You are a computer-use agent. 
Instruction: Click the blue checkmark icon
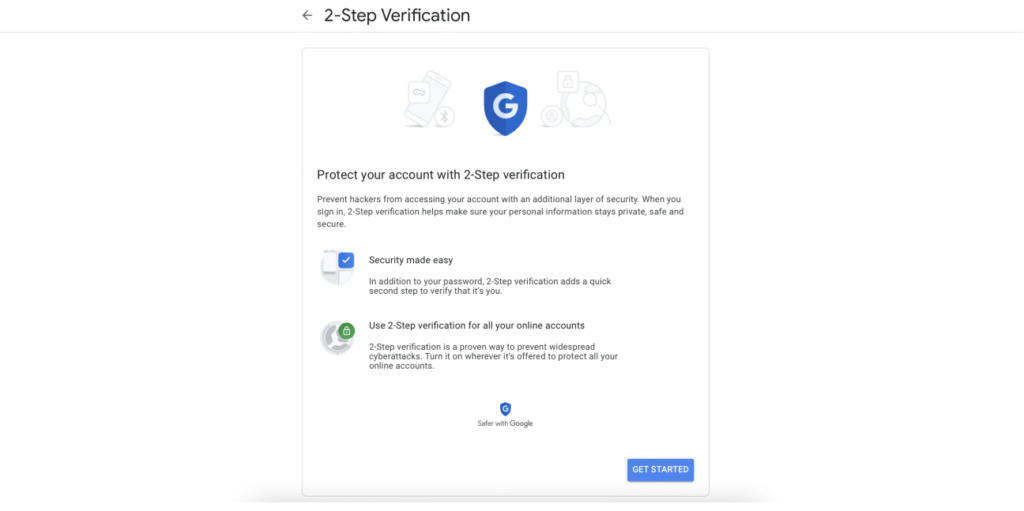(346, 260)
